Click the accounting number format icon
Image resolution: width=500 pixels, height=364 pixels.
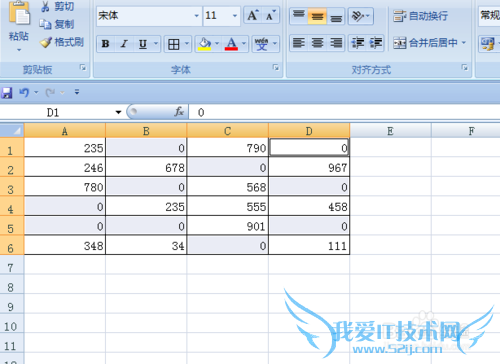tap(487, 44)
